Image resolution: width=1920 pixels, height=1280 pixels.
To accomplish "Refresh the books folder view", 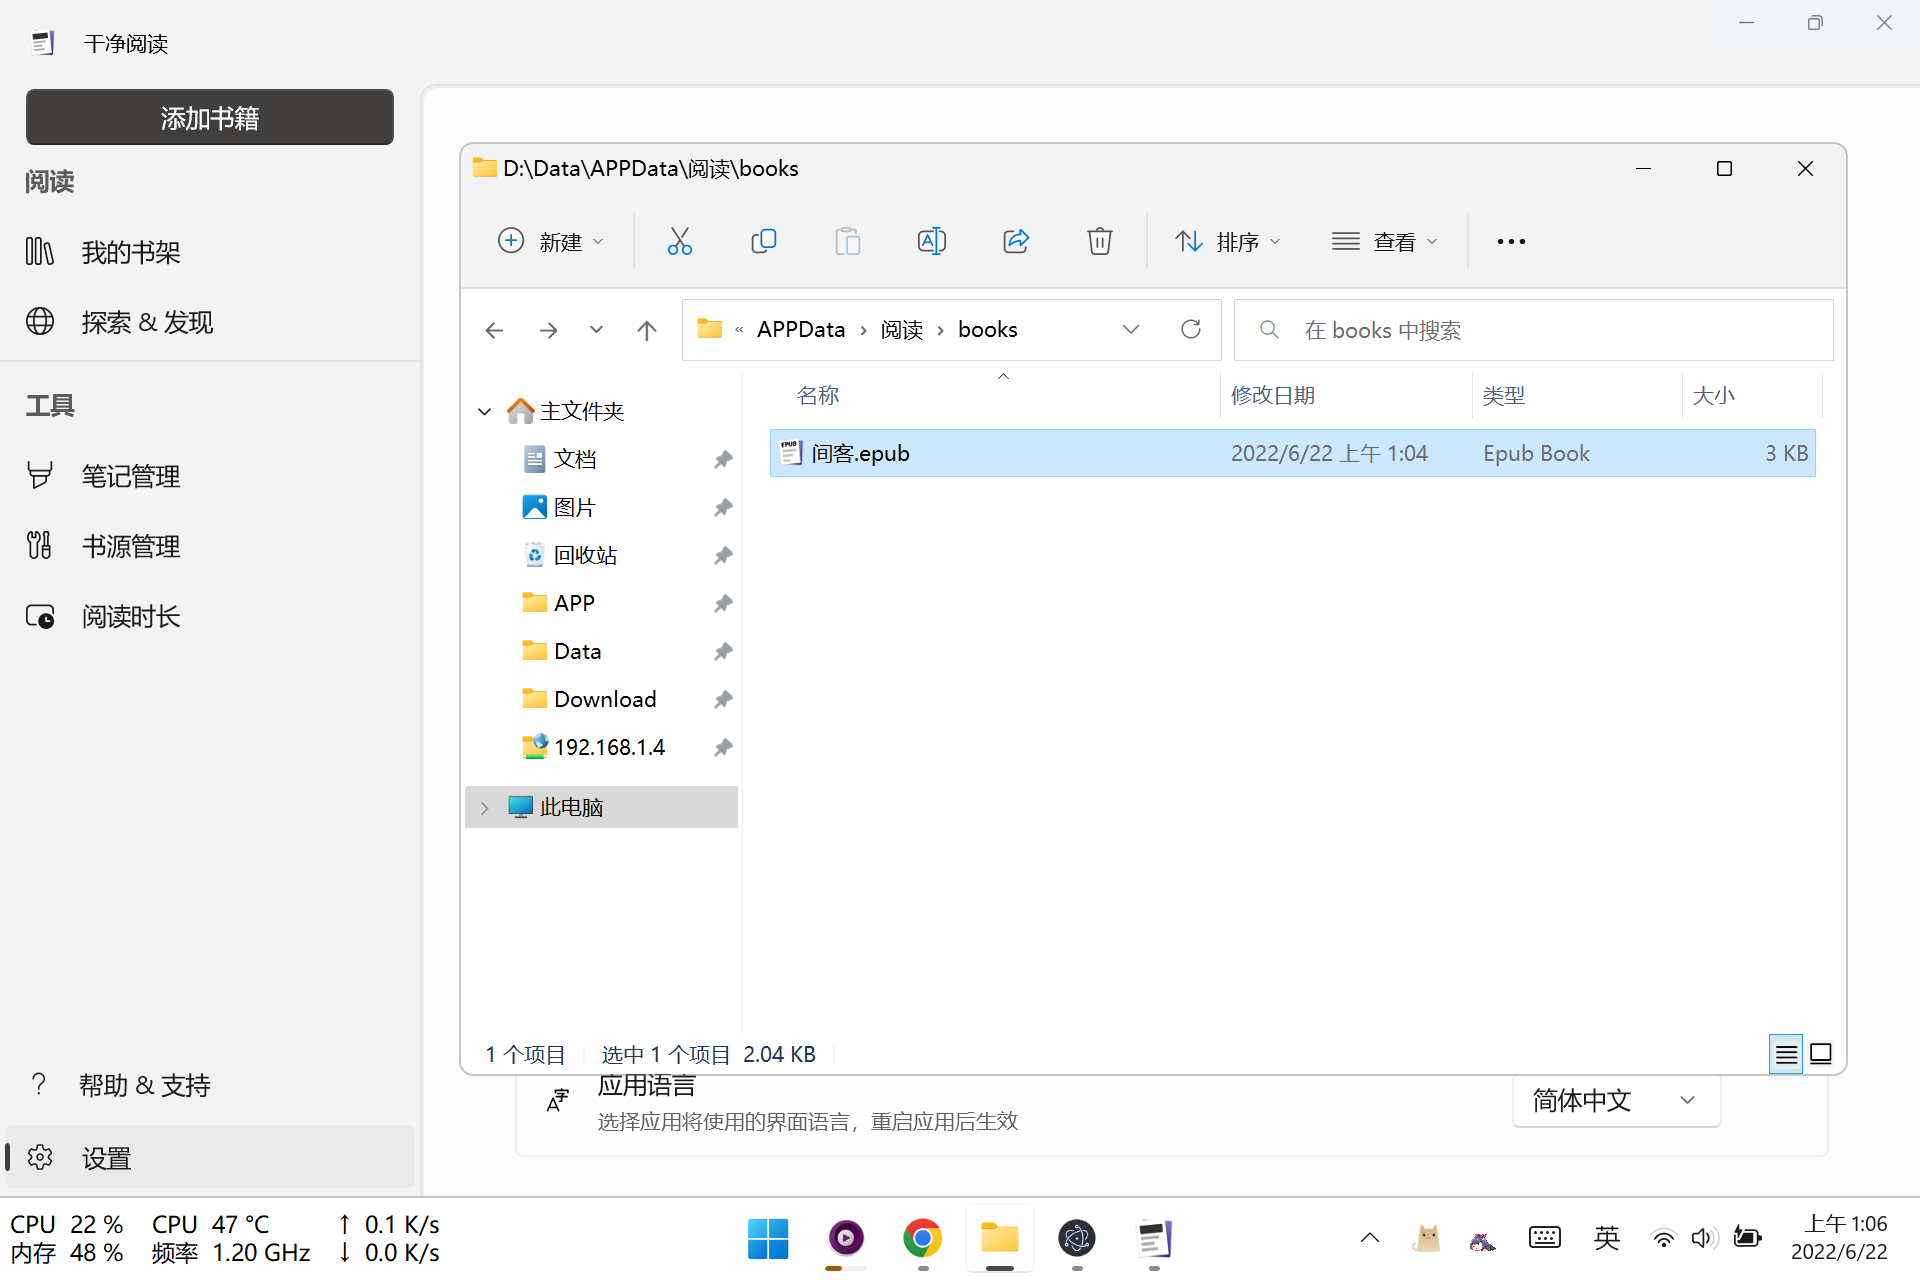I will point(1190,329).
